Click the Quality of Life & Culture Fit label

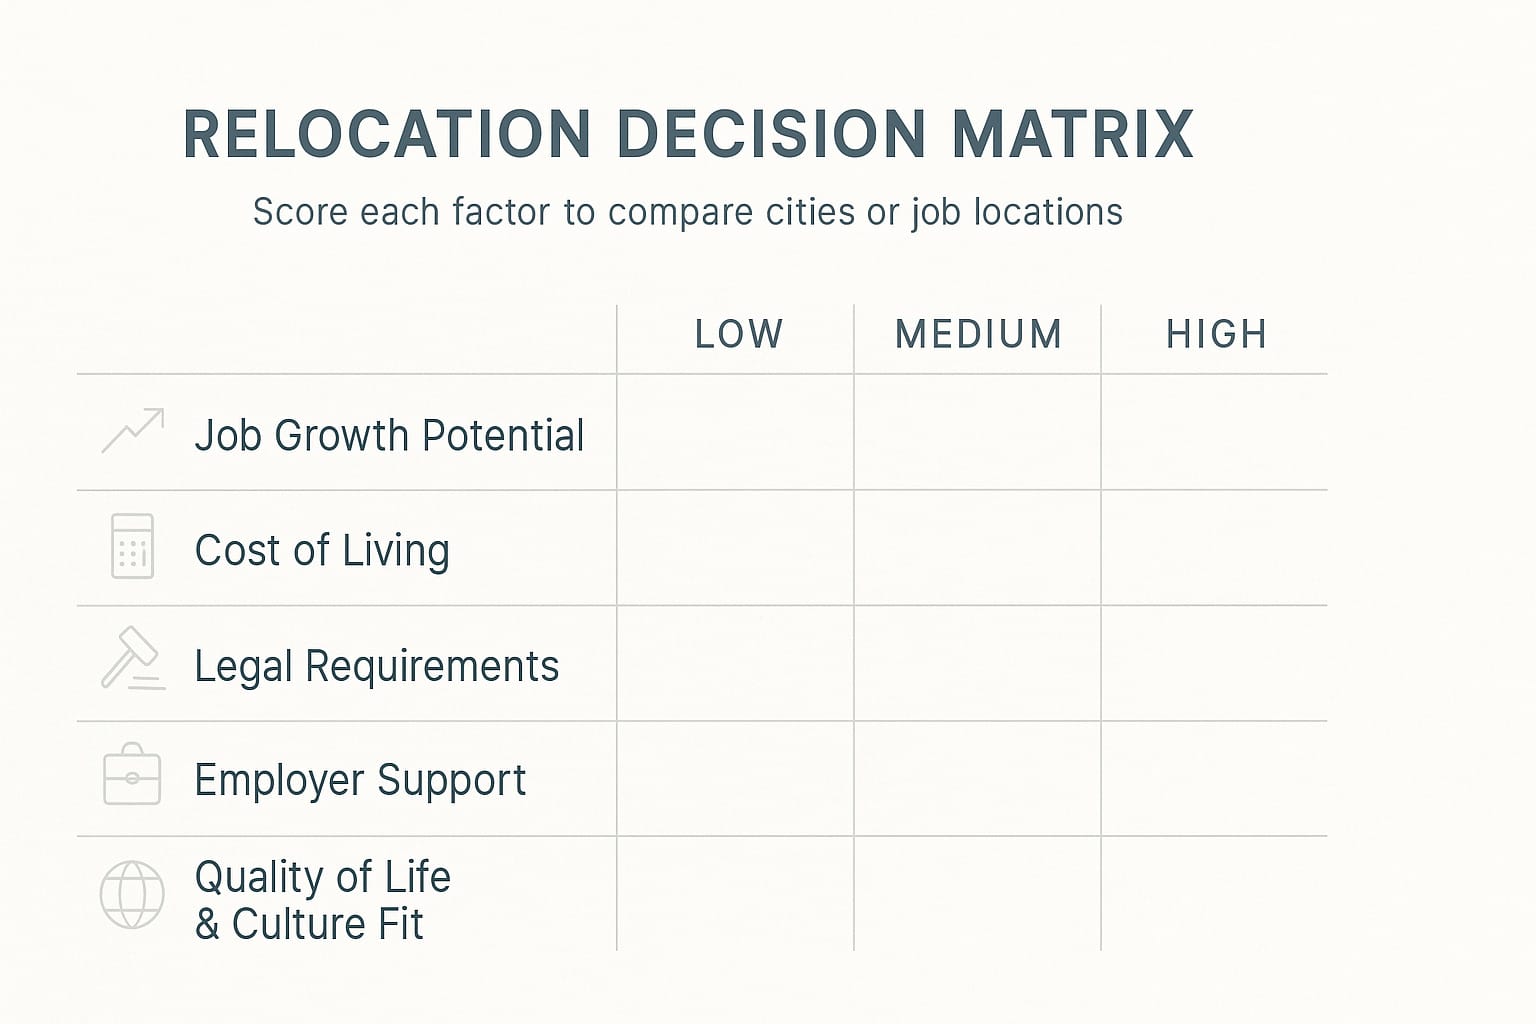pyautogui.click(x=322, y=900)
